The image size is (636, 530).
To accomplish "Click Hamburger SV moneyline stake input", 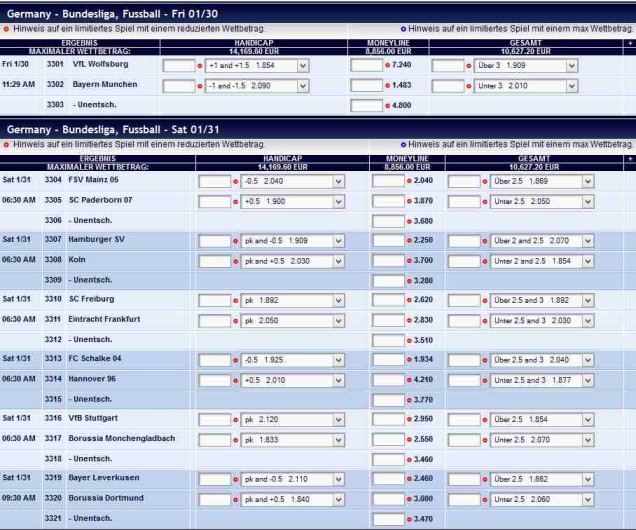I will 388,240.
